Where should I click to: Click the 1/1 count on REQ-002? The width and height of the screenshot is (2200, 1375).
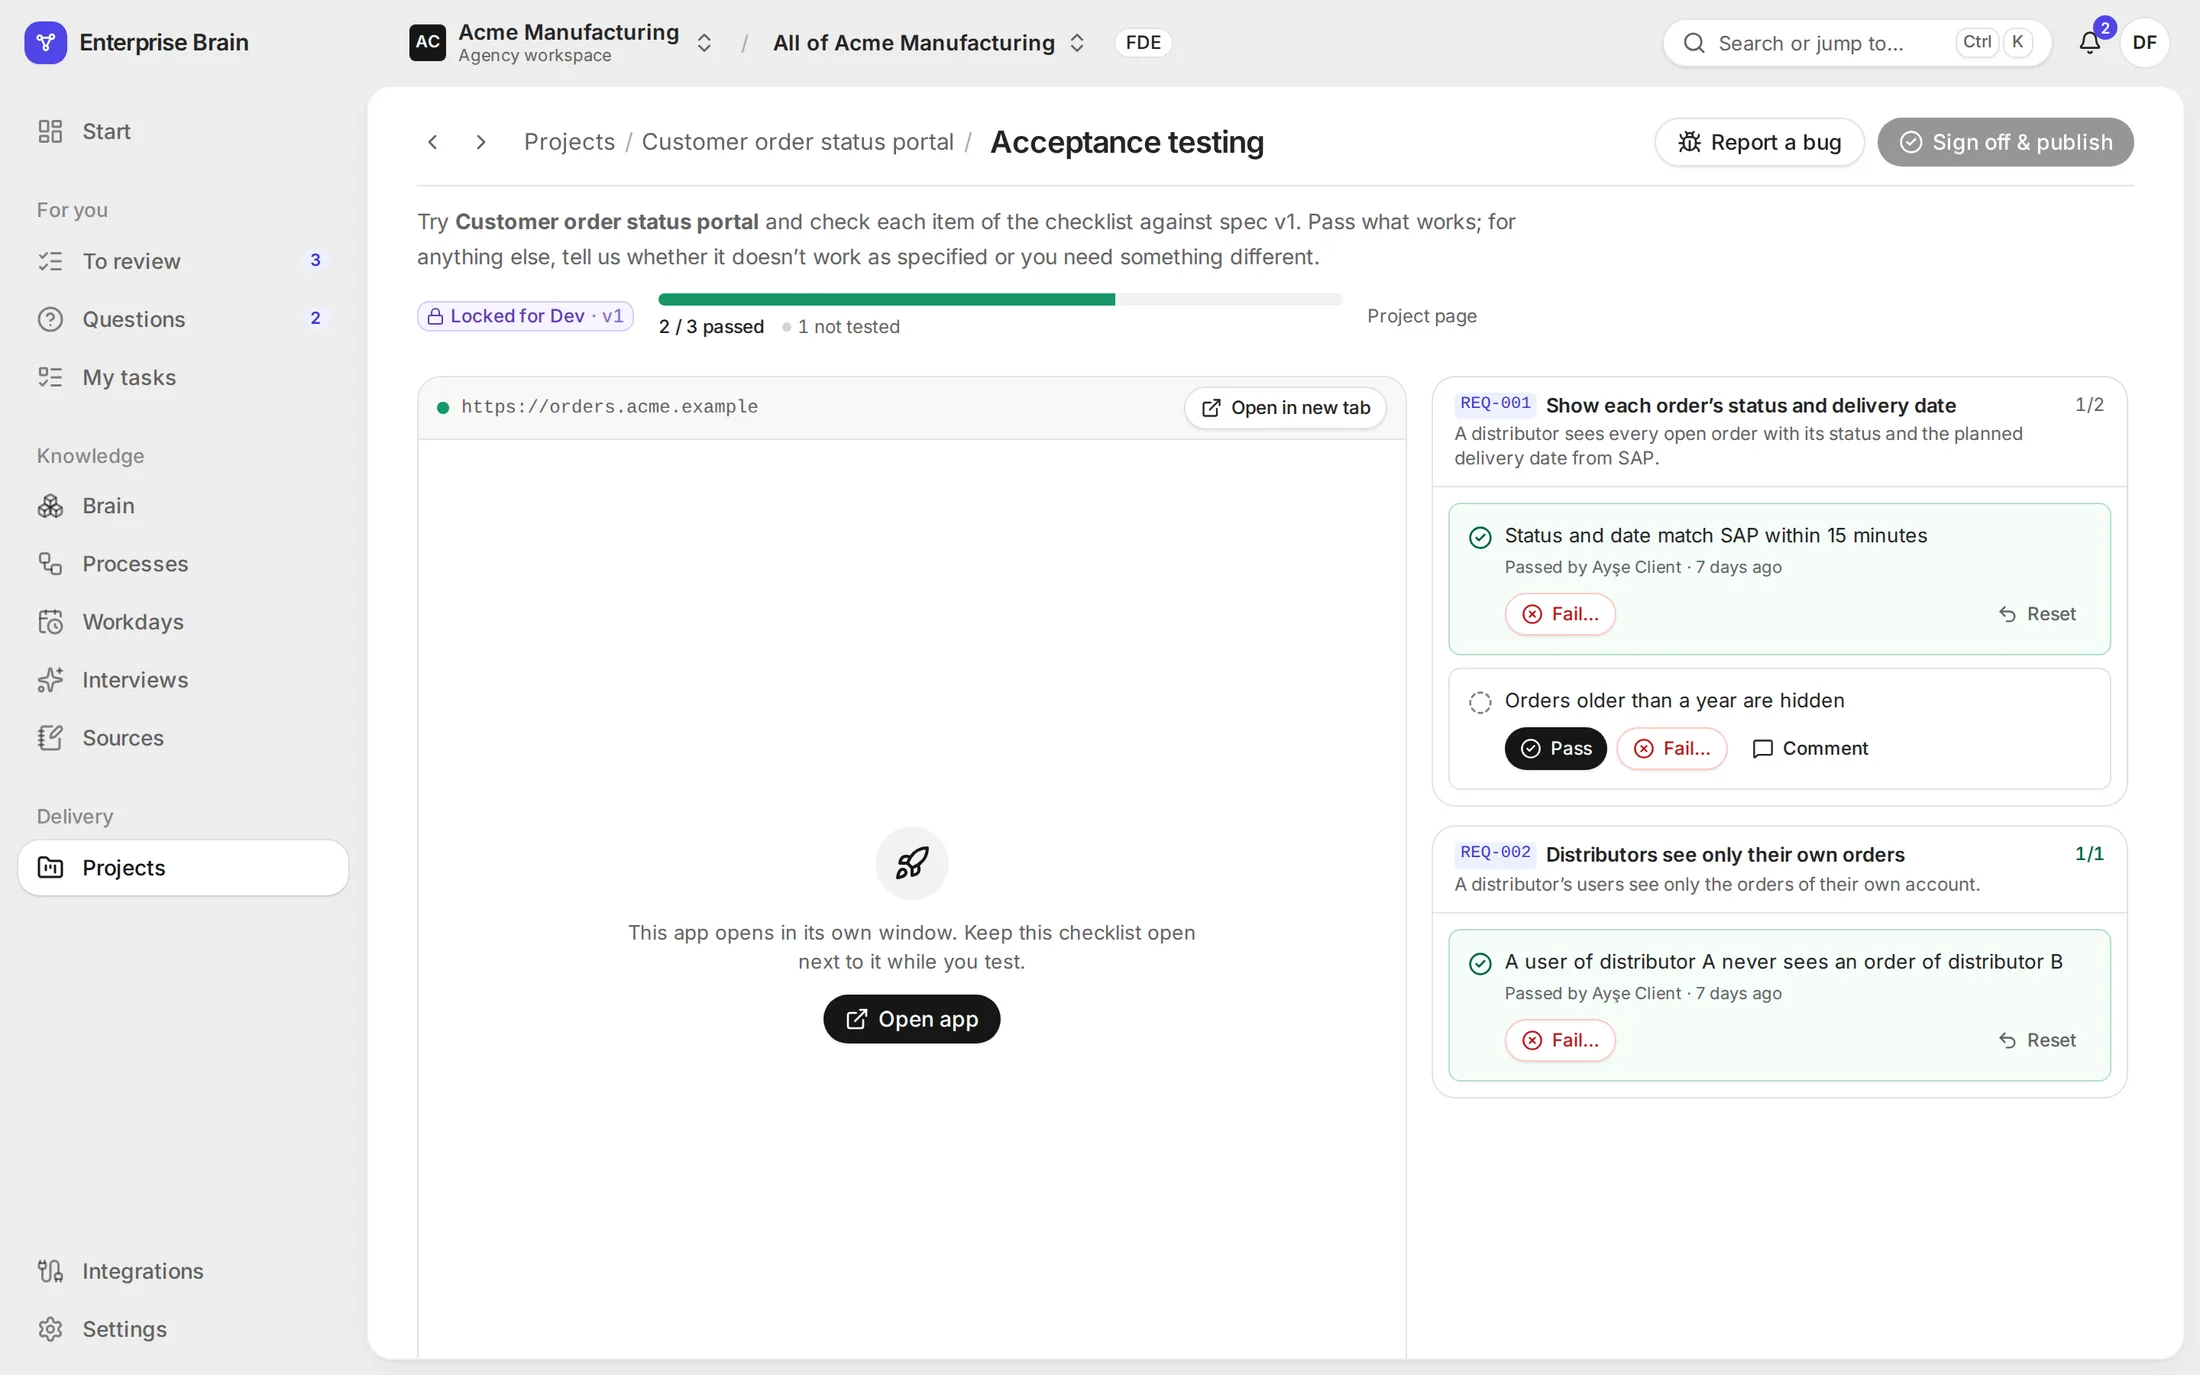coord(2089,853)
